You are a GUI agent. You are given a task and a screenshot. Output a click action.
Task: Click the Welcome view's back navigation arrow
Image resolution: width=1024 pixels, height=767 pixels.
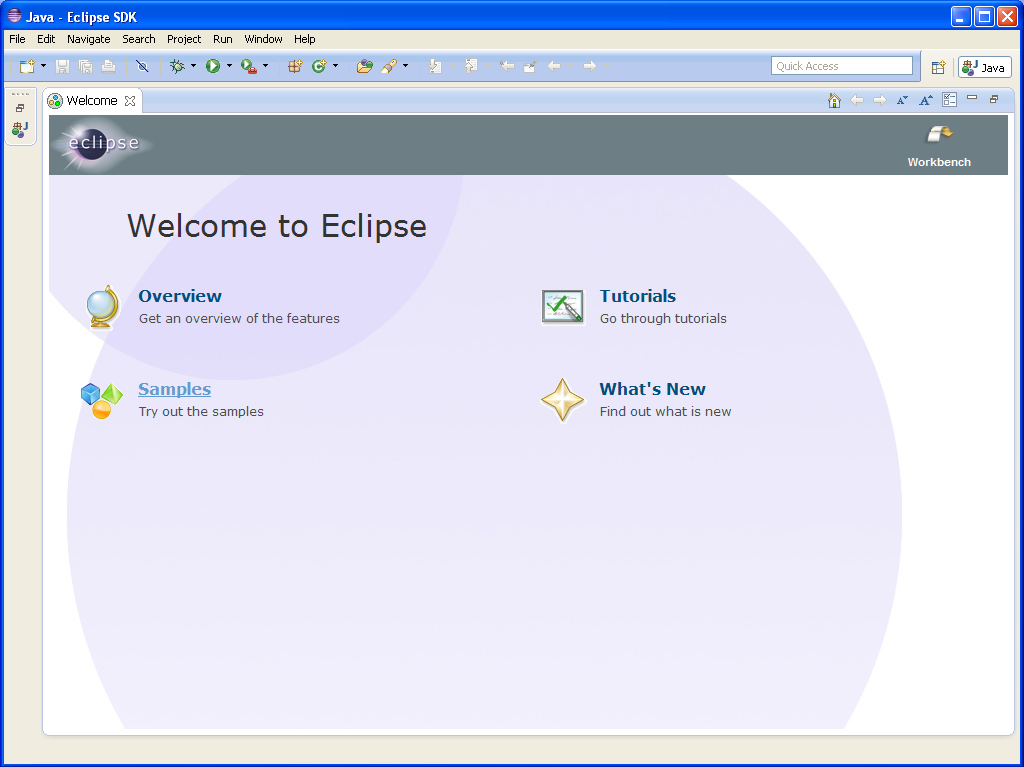tap(857, 100)
